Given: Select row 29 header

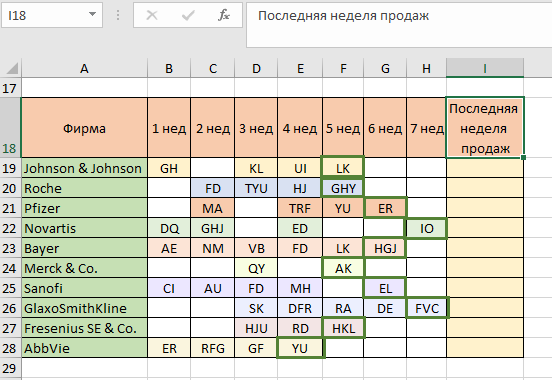Looking at the screenshot, I should 10,368.
